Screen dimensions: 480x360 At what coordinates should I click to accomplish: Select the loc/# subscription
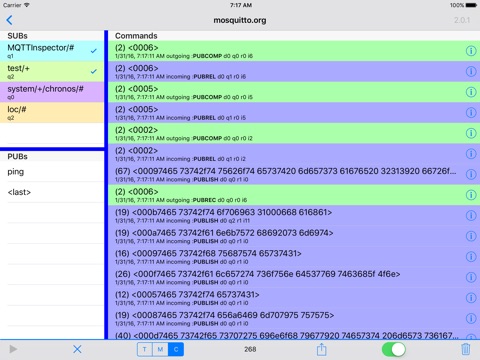pos(52,113)
